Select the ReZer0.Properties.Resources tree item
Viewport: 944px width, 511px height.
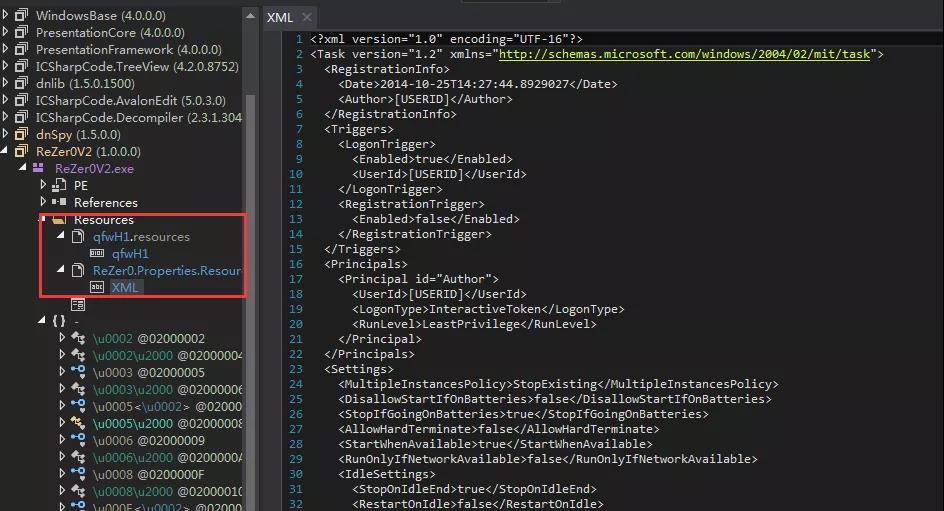[166, 270]
